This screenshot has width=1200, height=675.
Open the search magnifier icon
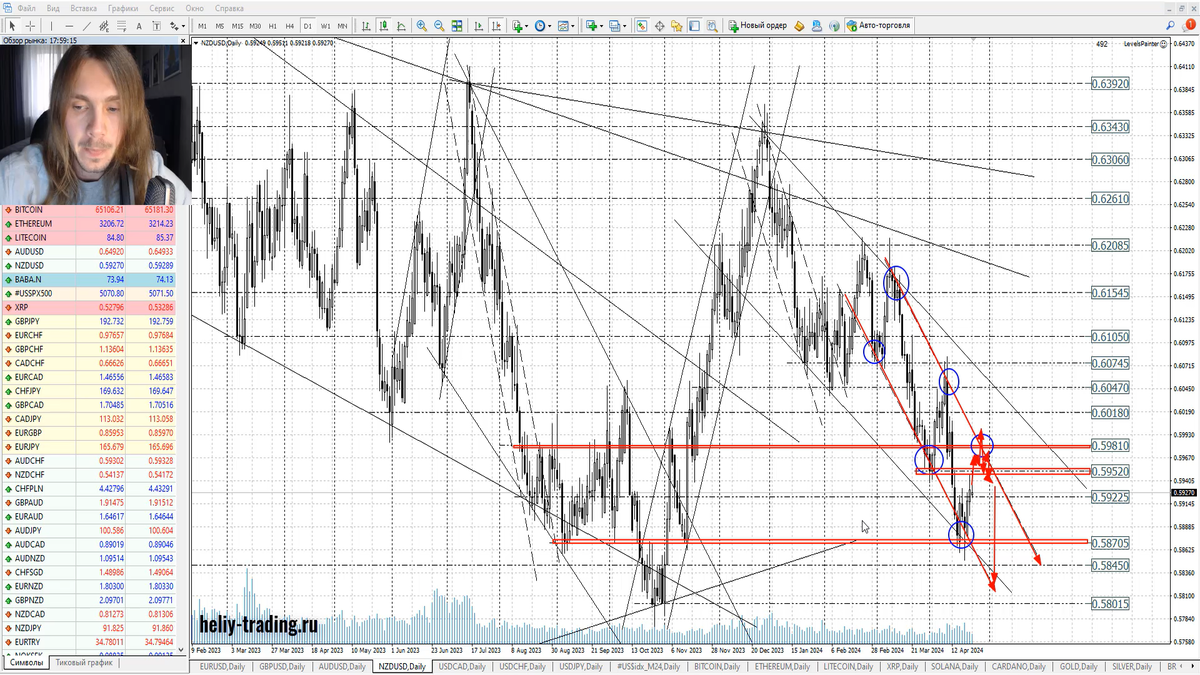[x=1170, y=25]
